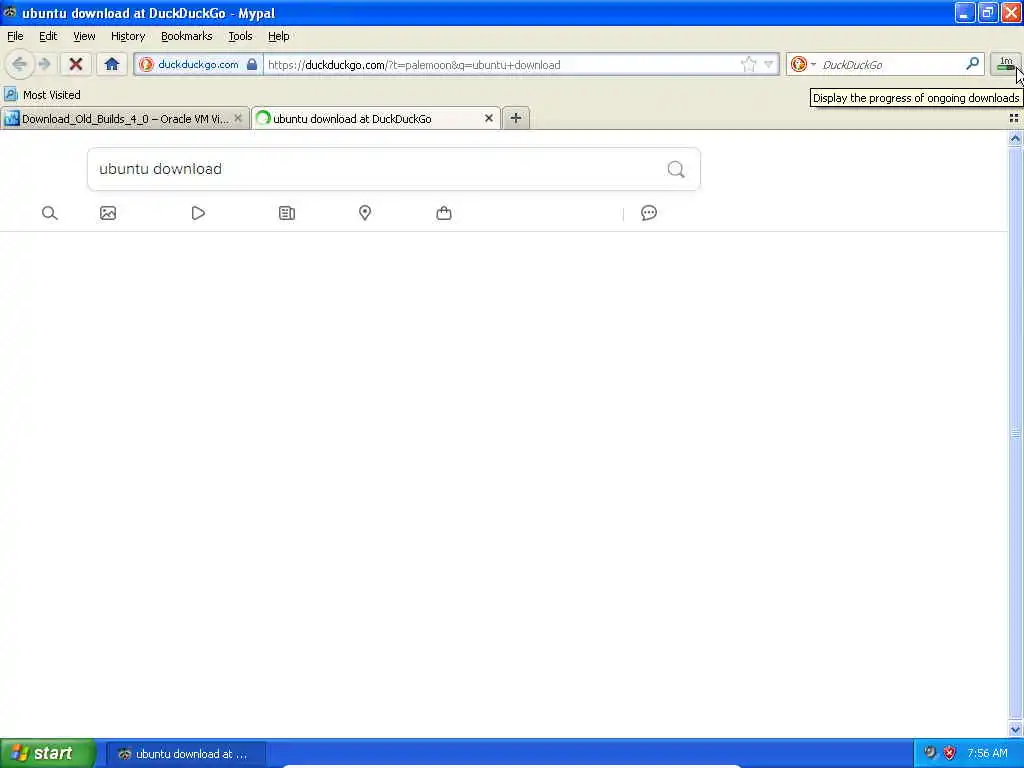
Task: Click the padlock icon in the address bar
Action: tap(252, 64)
